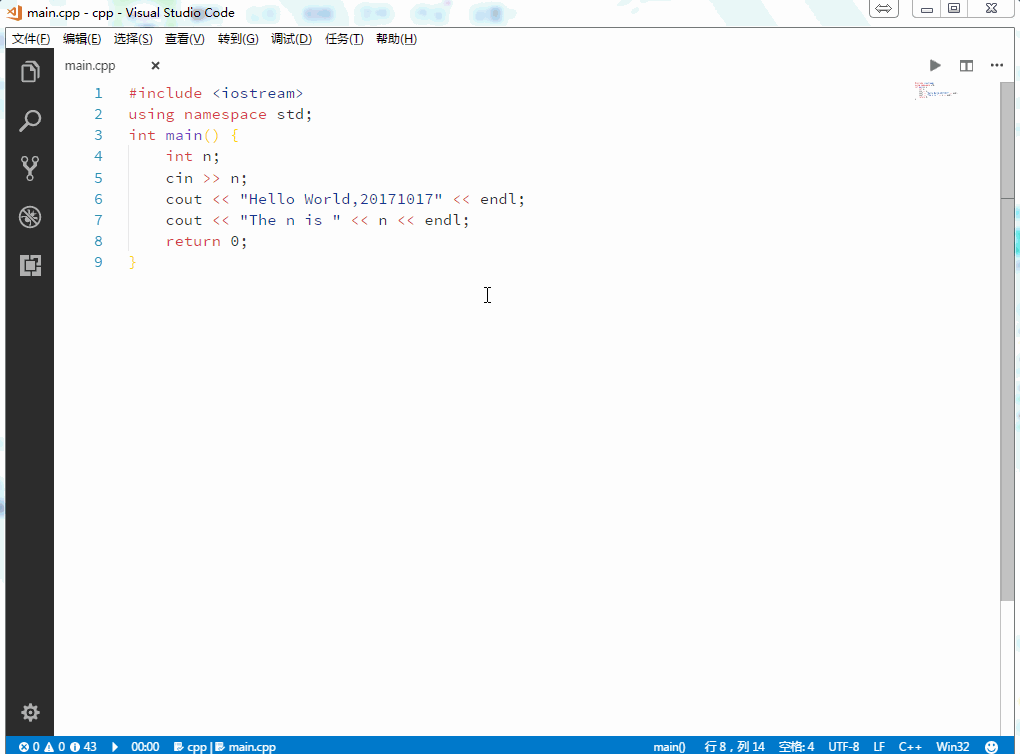Open Go to Line via 行 8, 列 14
This screenshot has height=754, width=1020.
[734, 747]
